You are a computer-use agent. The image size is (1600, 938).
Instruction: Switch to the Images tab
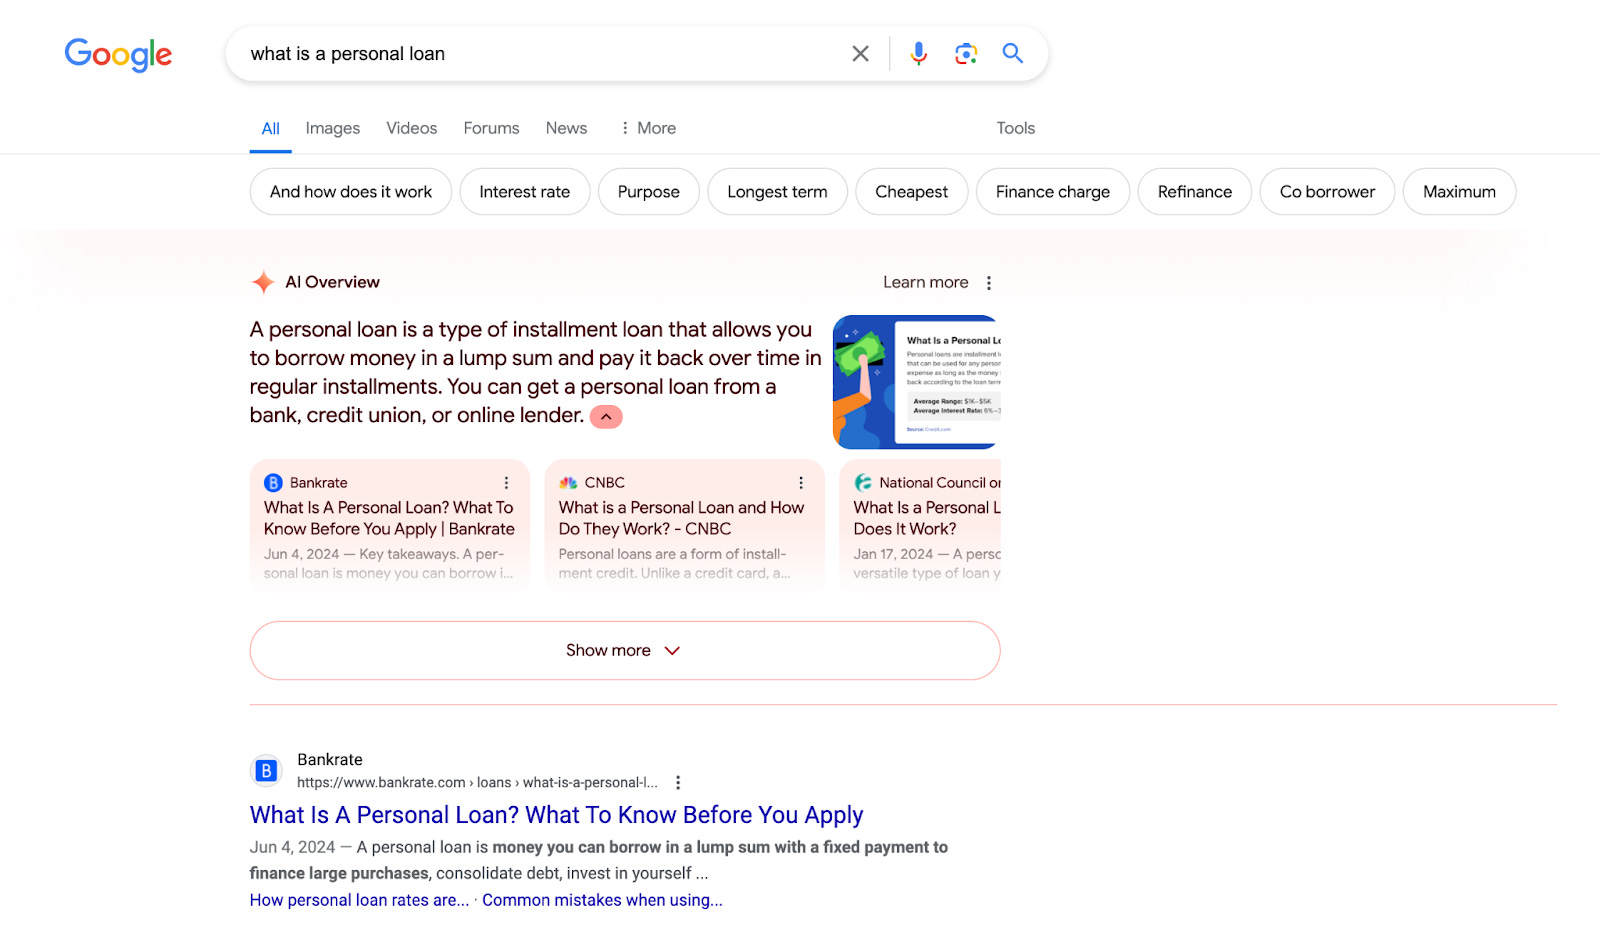coord(333,128)
